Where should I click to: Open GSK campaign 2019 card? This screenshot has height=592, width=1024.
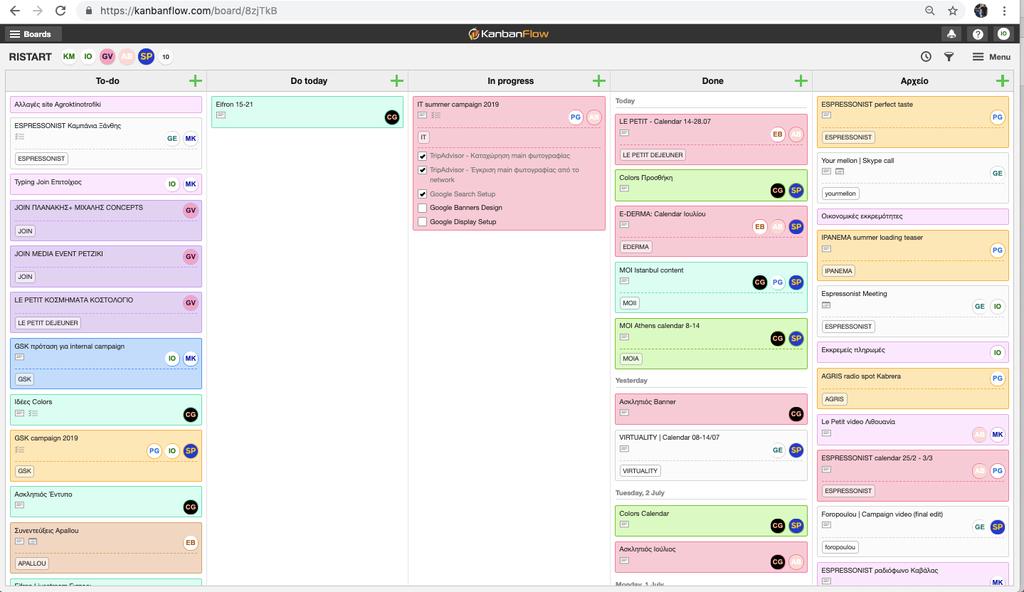(106, 455)
